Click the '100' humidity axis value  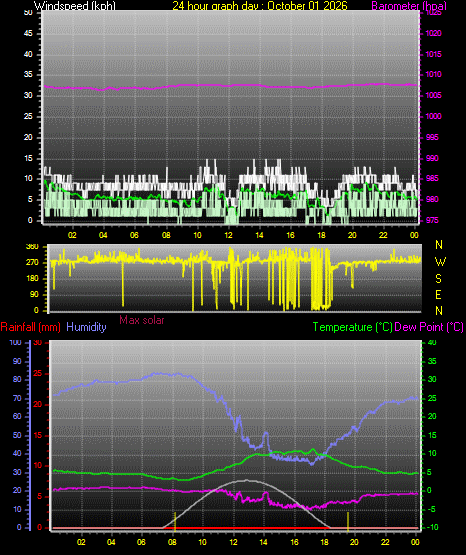pos(15,342)
